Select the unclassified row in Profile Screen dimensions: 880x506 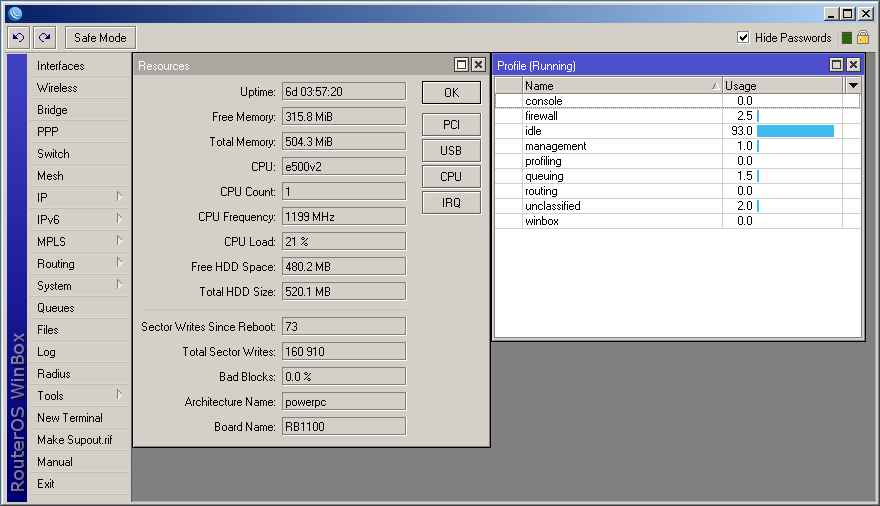[678, 206]
